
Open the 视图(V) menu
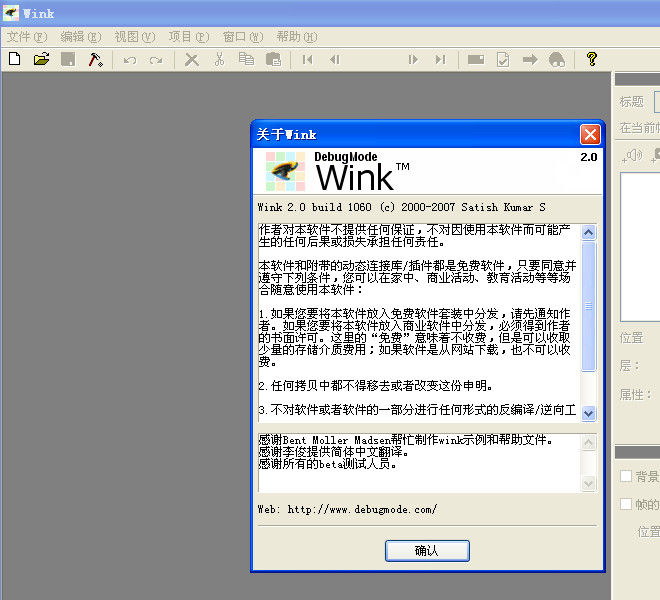[x=135, y=37]
